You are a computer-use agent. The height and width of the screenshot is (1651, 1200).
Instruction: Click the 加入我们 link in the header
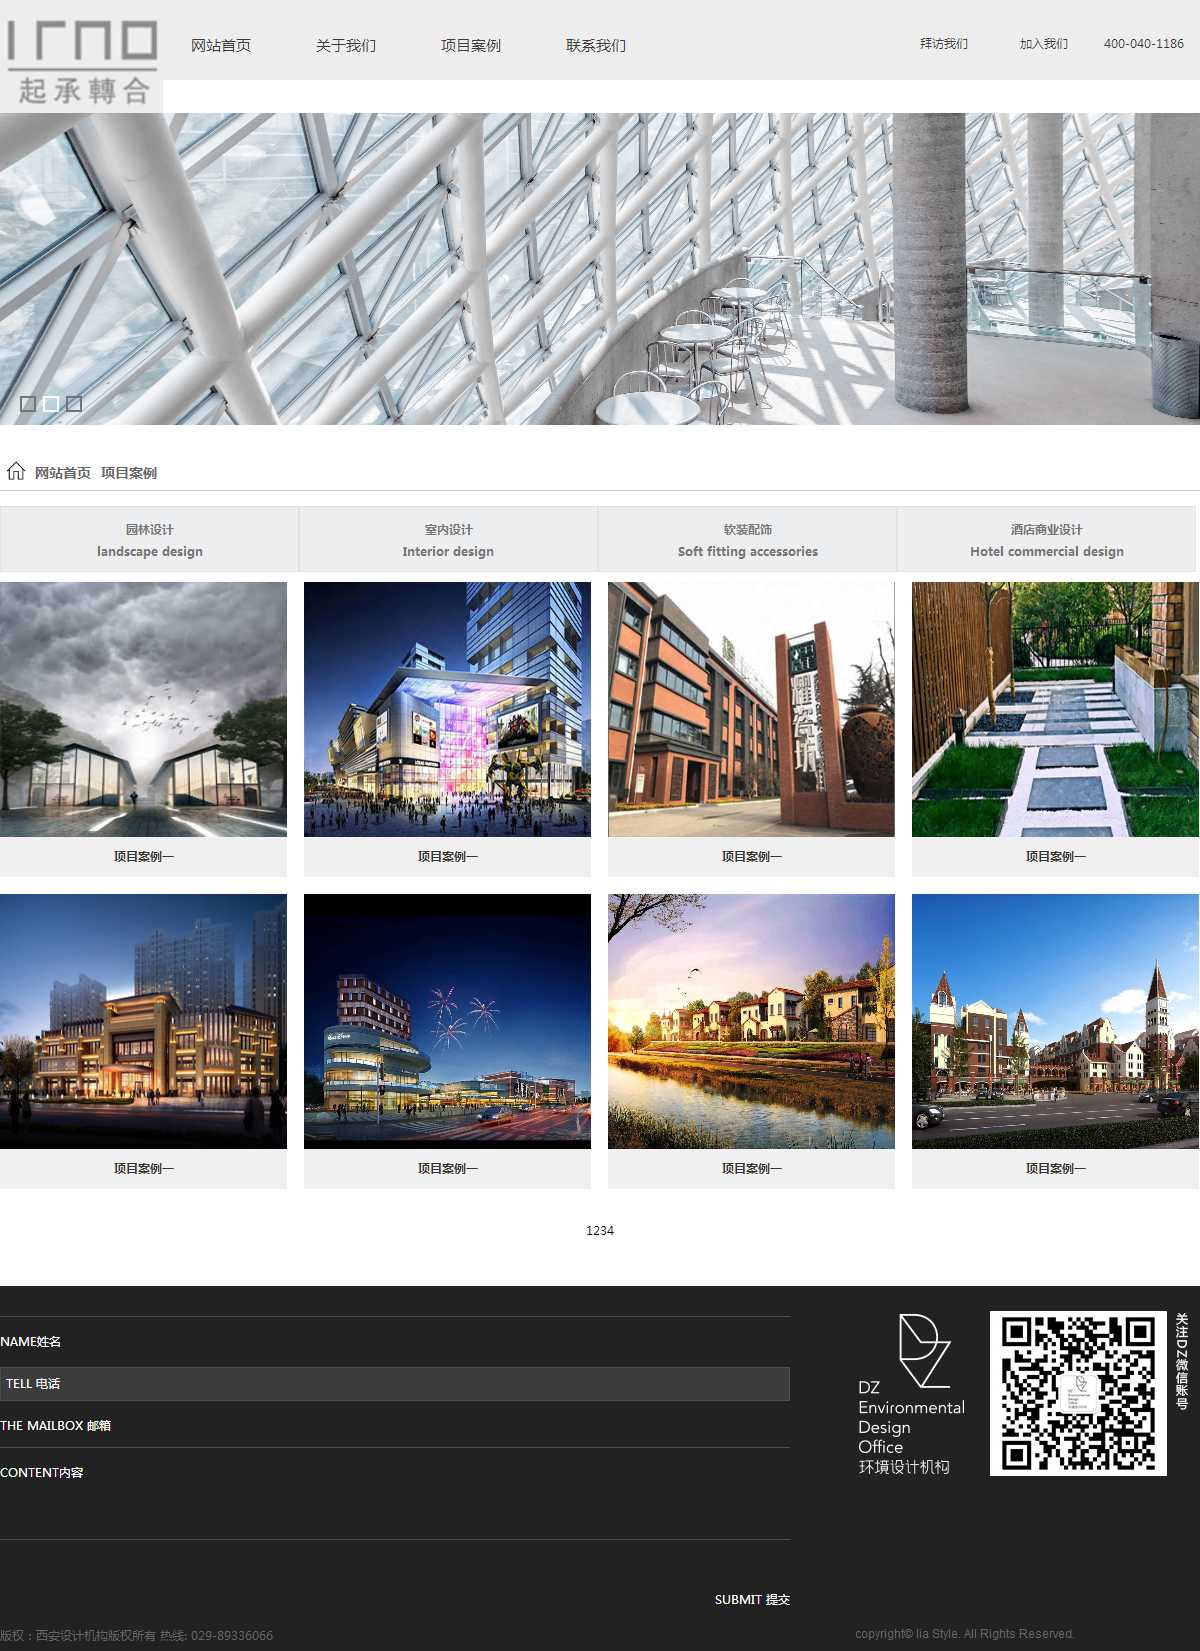1043,44
